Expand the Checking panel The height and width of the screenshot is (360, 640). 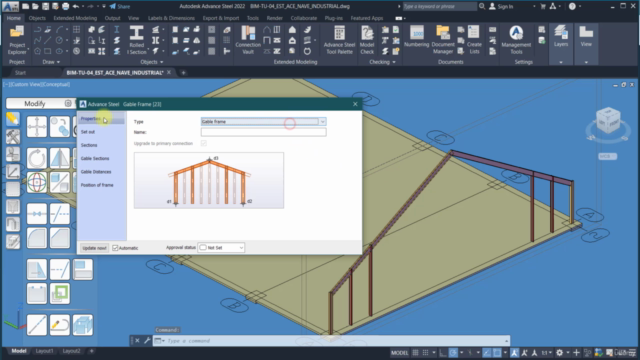click(x=382, y=62)
